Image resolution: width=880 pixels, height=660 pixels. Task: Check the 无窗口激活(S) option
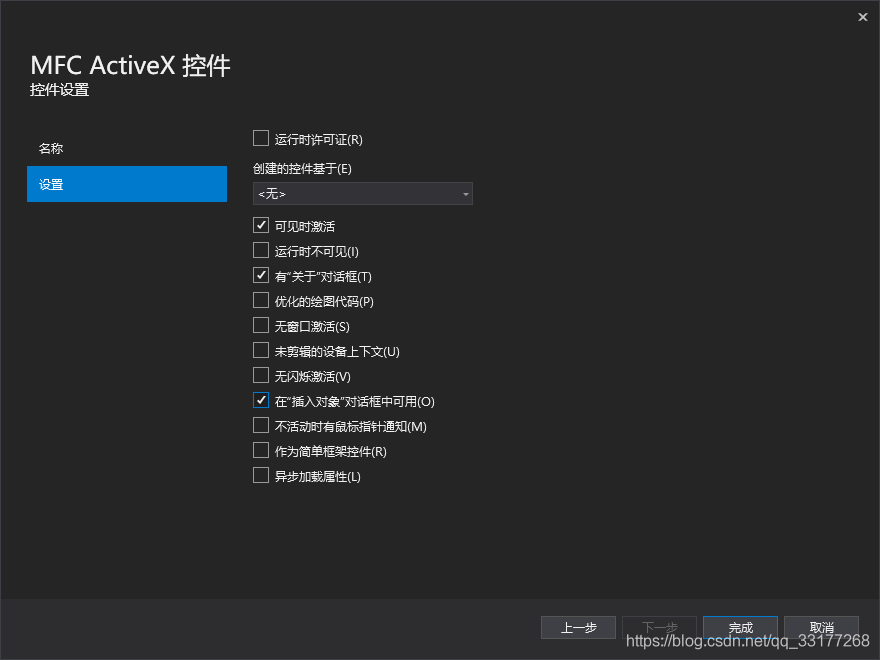click(x=261, y=325)
